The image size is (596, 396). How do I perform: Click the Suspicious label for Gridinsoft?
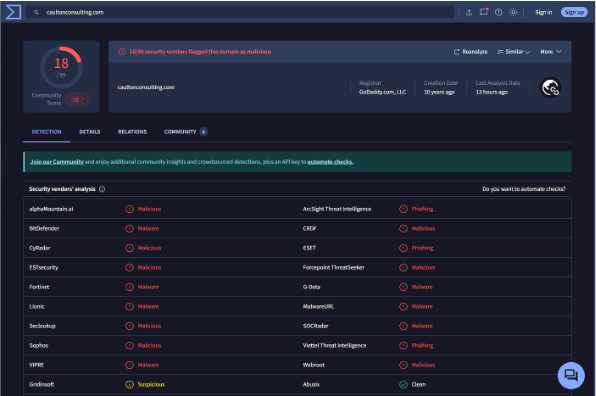point(151,385)
